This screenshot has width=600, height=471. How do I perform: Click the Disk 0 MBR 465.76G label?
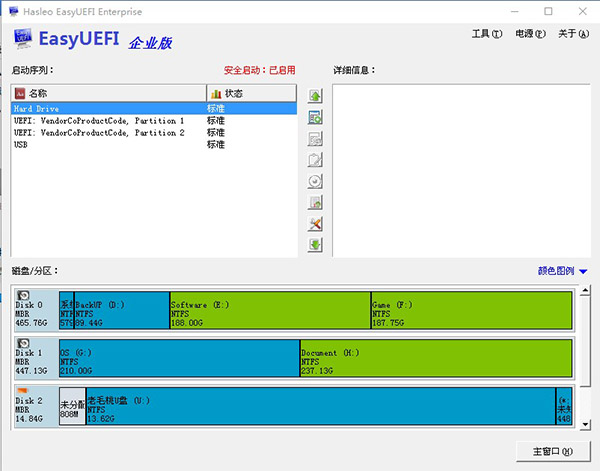[x=31, y=314]
